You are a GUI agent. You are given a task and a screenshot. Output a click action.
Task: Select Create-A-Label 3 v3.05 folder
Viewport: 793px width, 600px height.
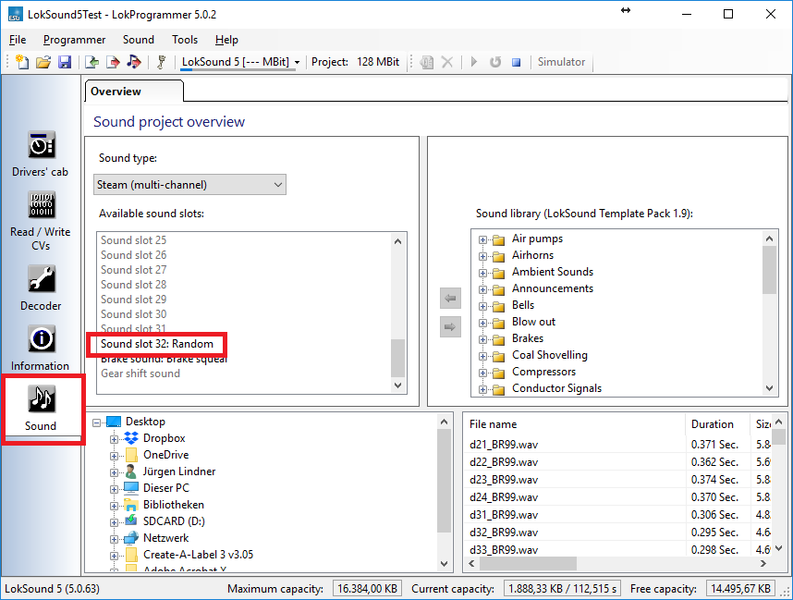(198, 554)
